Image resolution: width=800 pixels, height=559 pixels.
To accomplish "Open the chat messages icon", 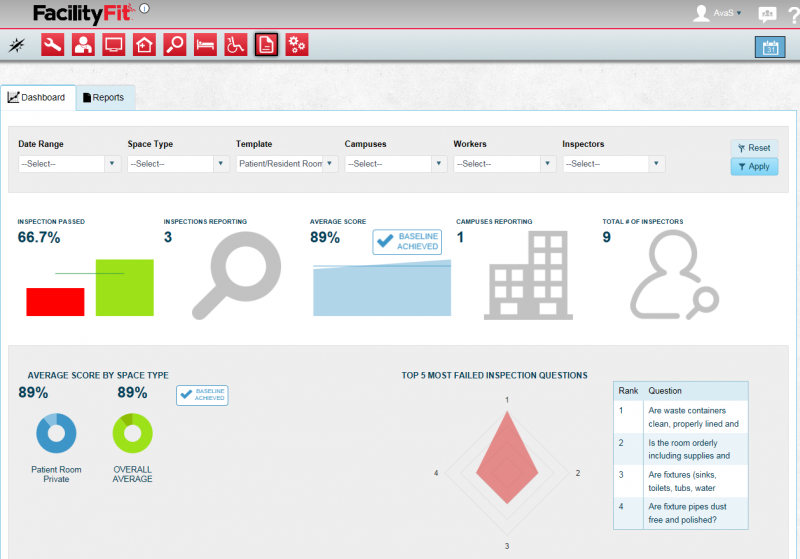I will 767,14.
